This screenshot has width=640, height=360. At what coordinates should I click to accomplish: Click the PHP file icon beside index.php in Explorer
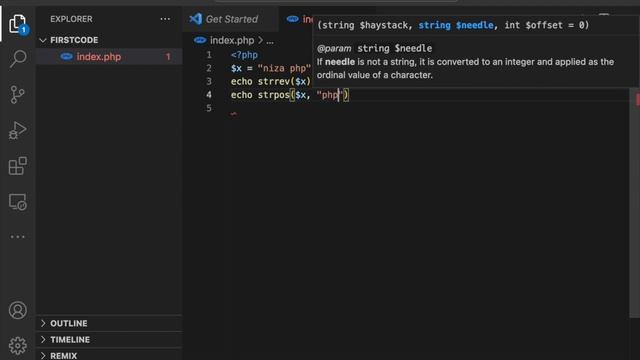tap(67, 56)
